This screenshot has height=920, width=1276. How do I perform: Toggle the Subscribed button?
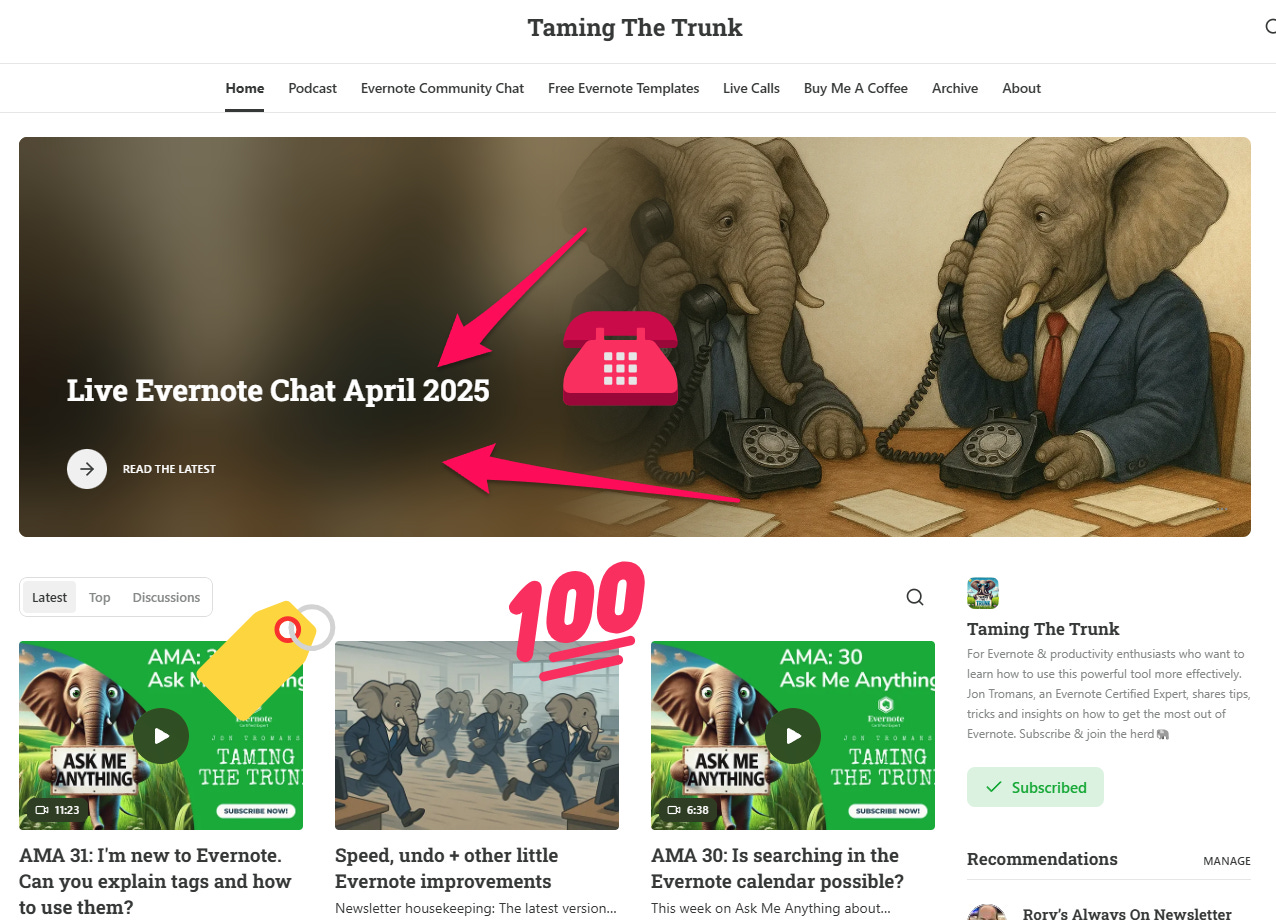[x=1035, y=787]
